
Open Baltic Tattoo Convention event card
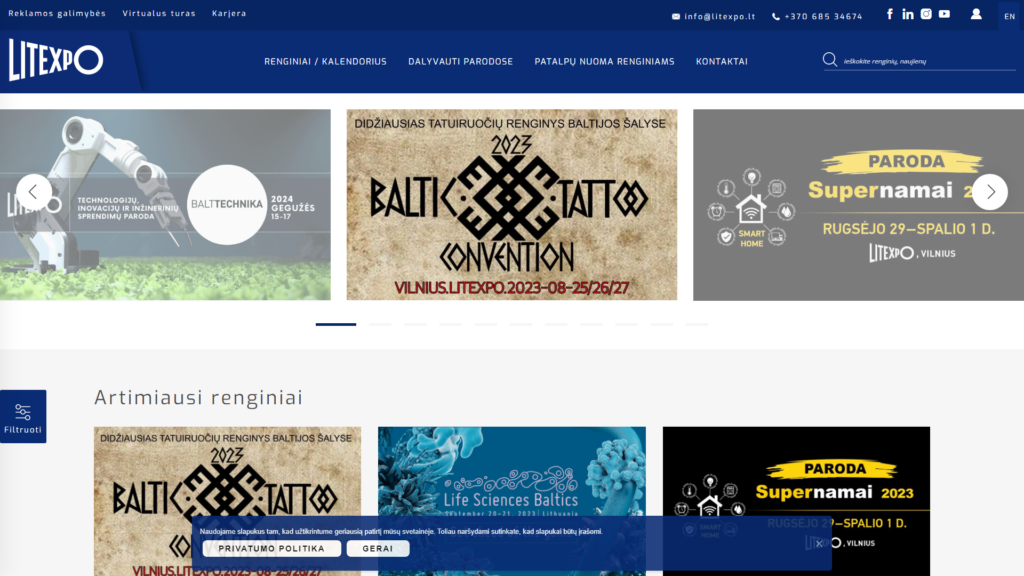click(227, 502)
